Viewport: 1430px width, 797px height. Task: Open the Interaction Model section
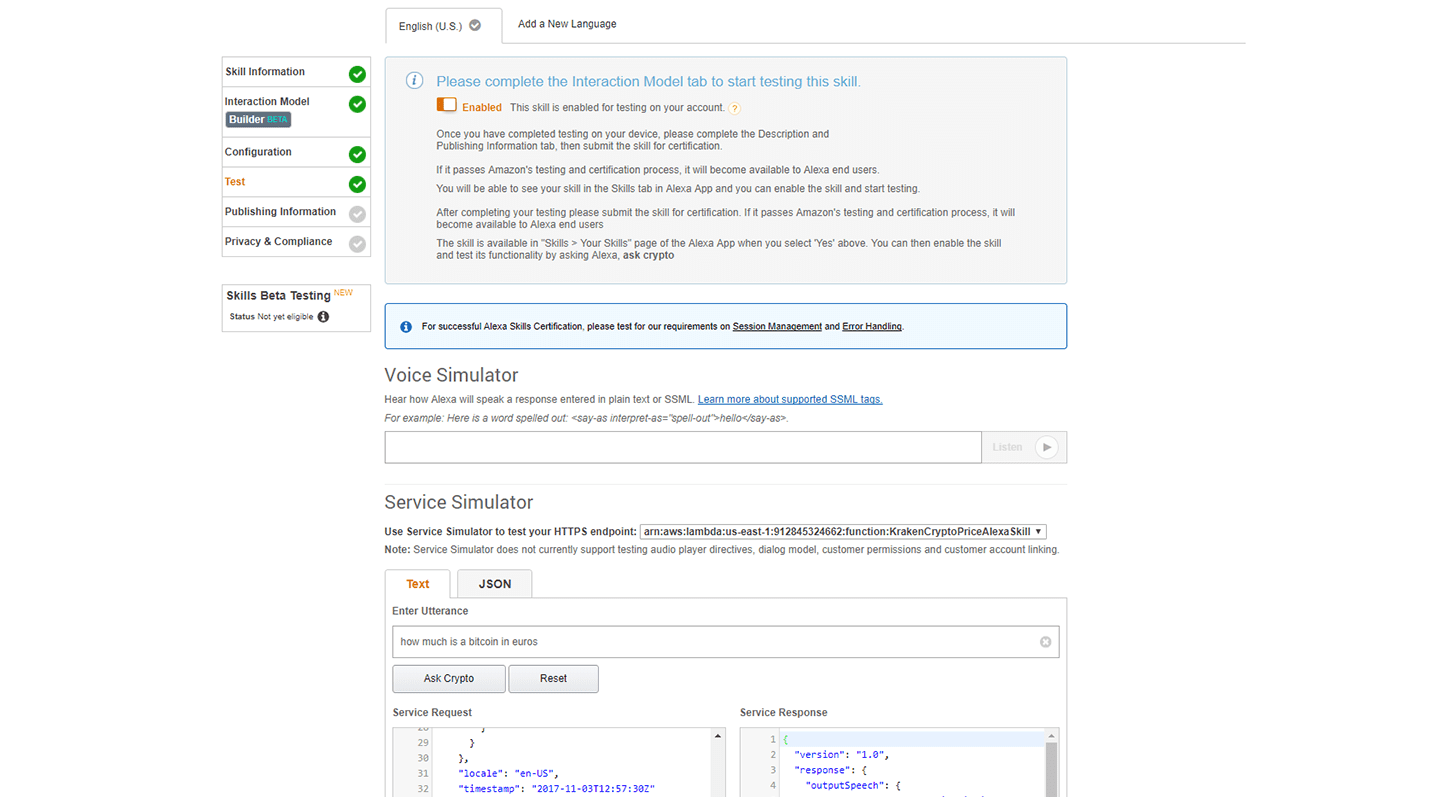(296, 112)
